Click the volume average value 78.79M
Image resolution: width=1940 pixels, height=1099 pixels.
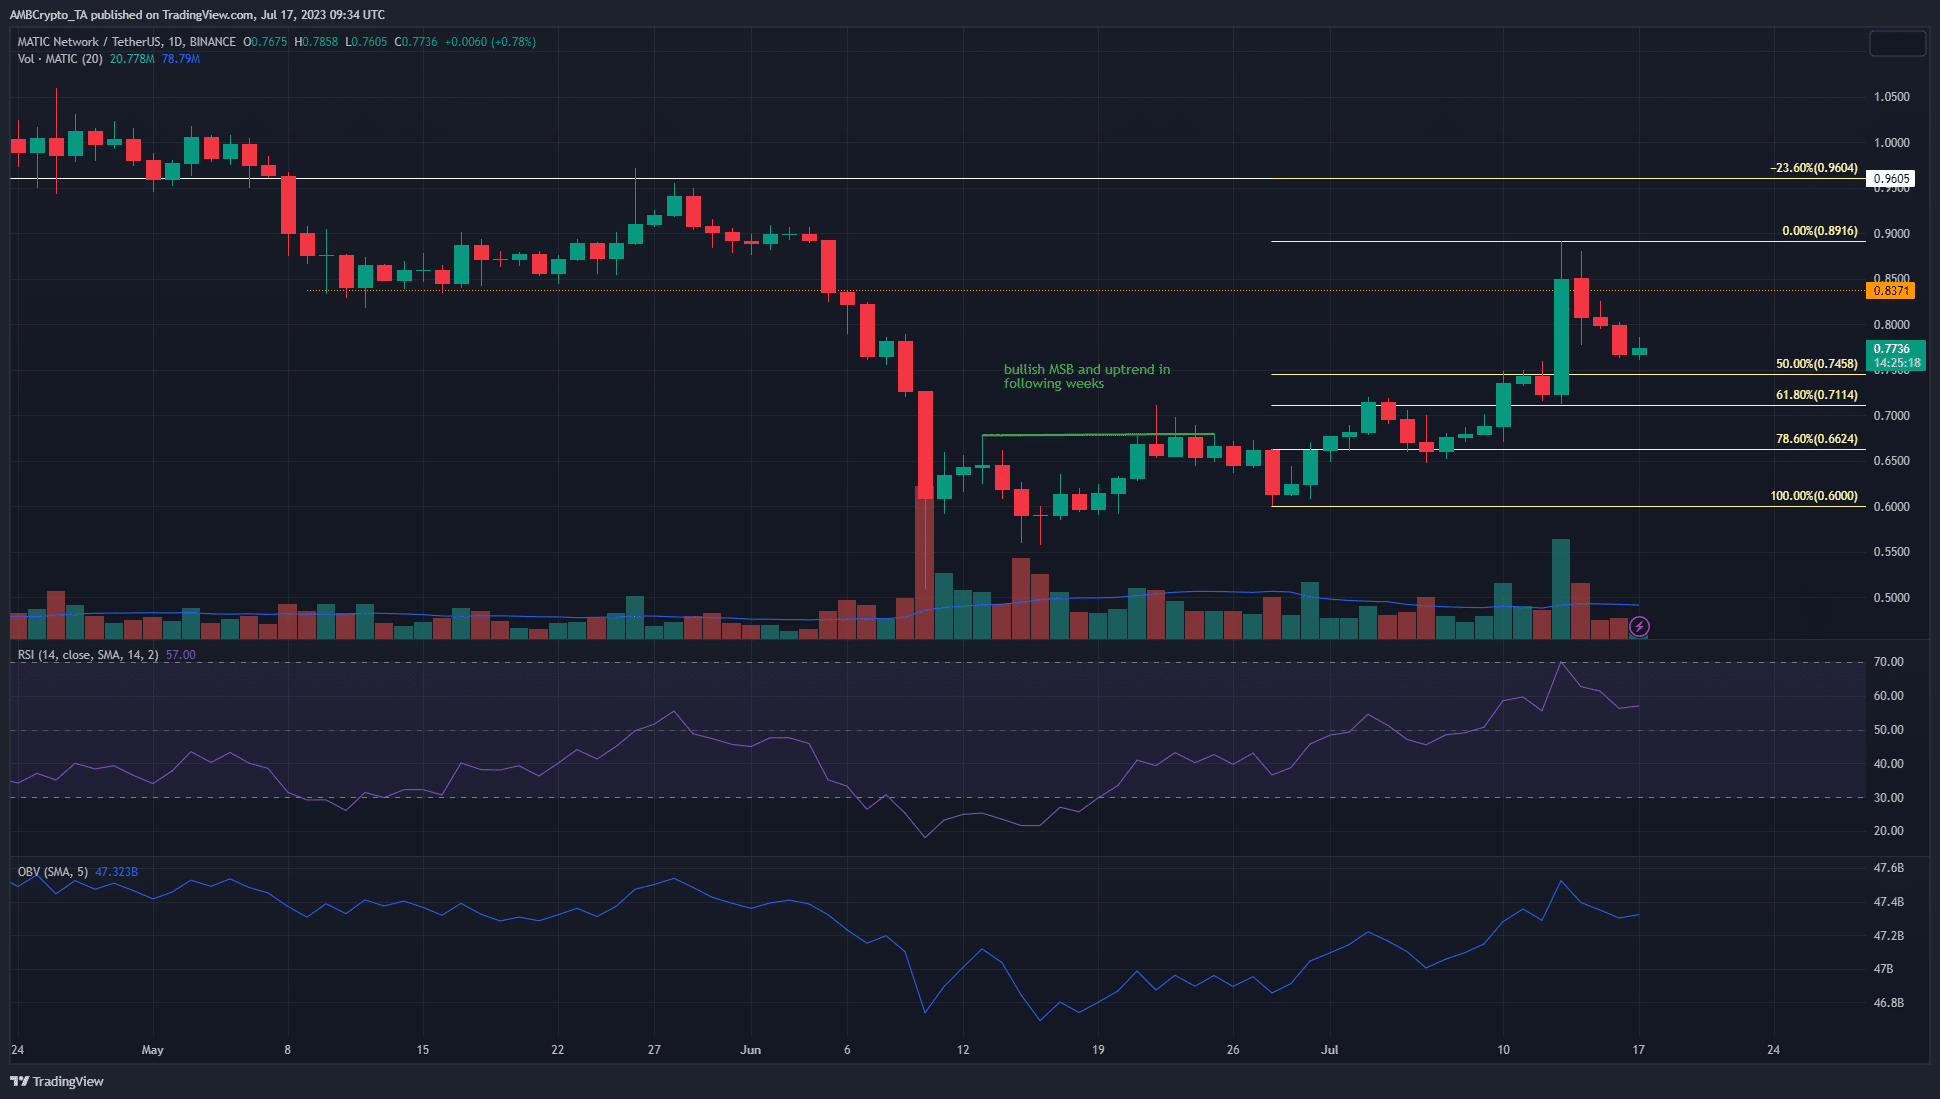click(181, 59)
